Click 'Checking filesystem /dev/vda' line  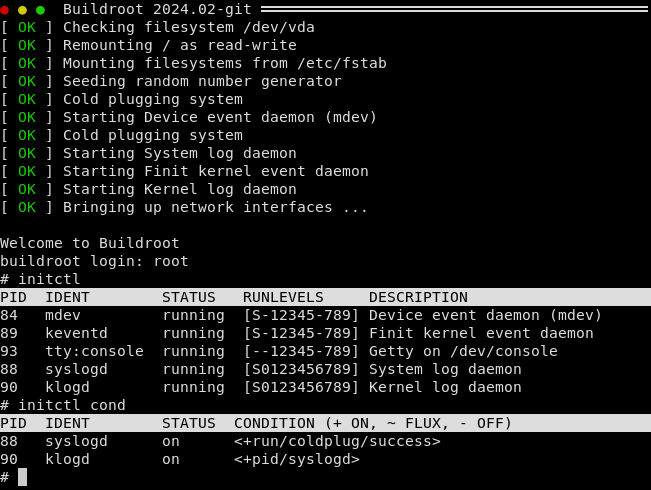tap(188, 27)
